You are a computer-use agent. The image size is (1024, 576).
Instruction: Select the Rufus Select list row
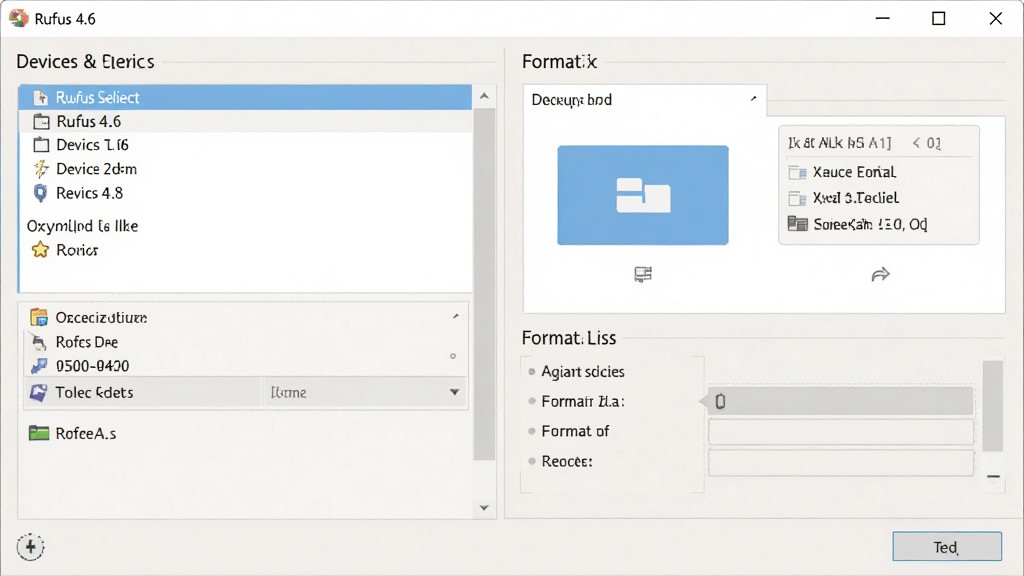(246, 97)
